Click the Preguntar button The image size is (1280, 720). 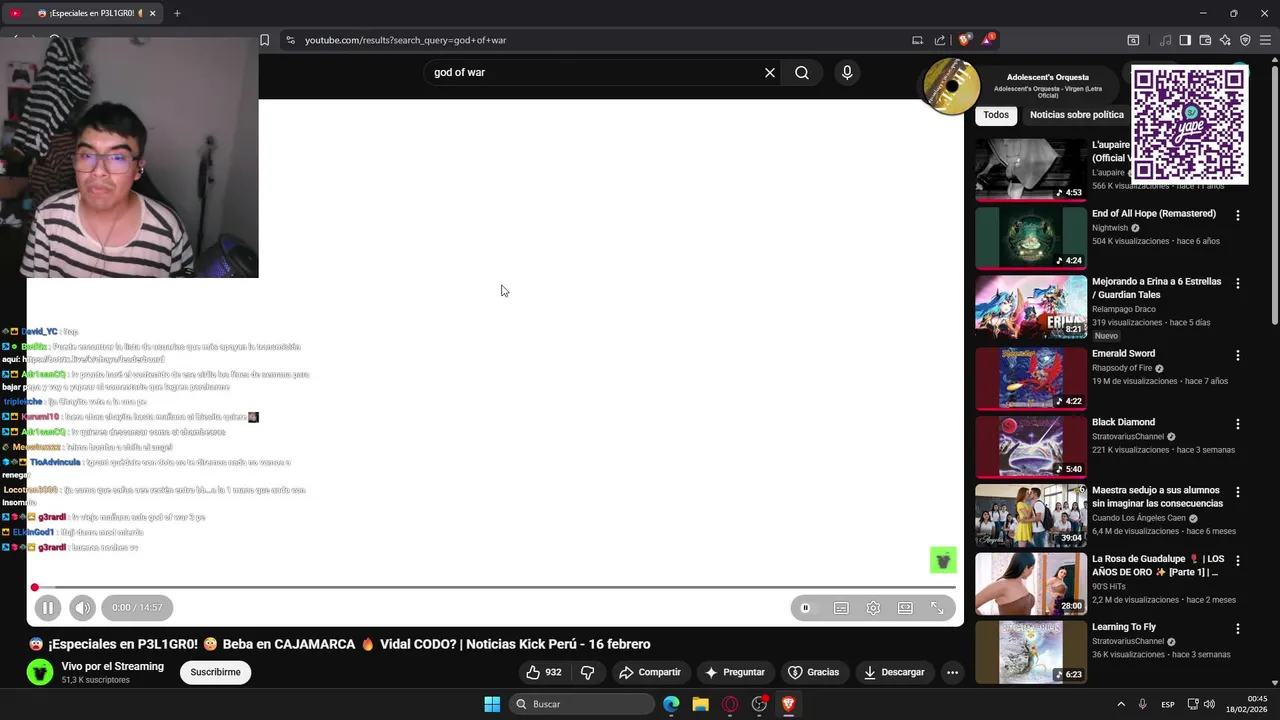[735, 672]
